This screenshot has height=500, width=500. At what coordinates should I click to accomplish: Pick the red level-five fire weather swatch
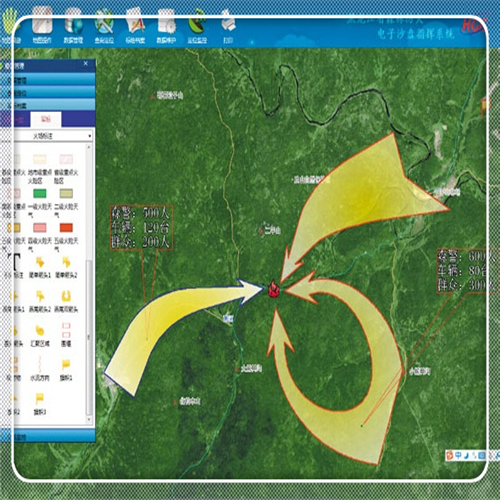click(x=66, y=228)
